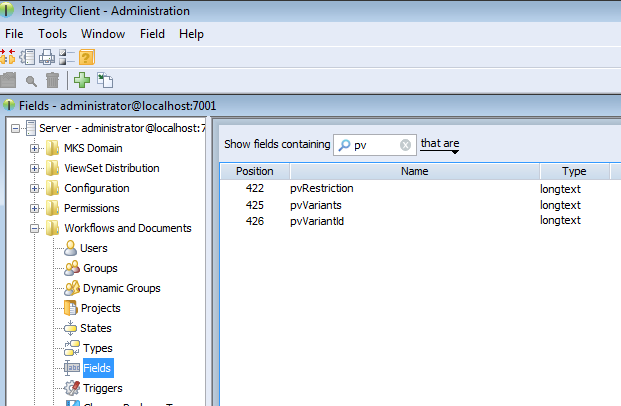Open the yellow help book icon
The height and width of the screenshot is (406, 621).
coord(85,56)
